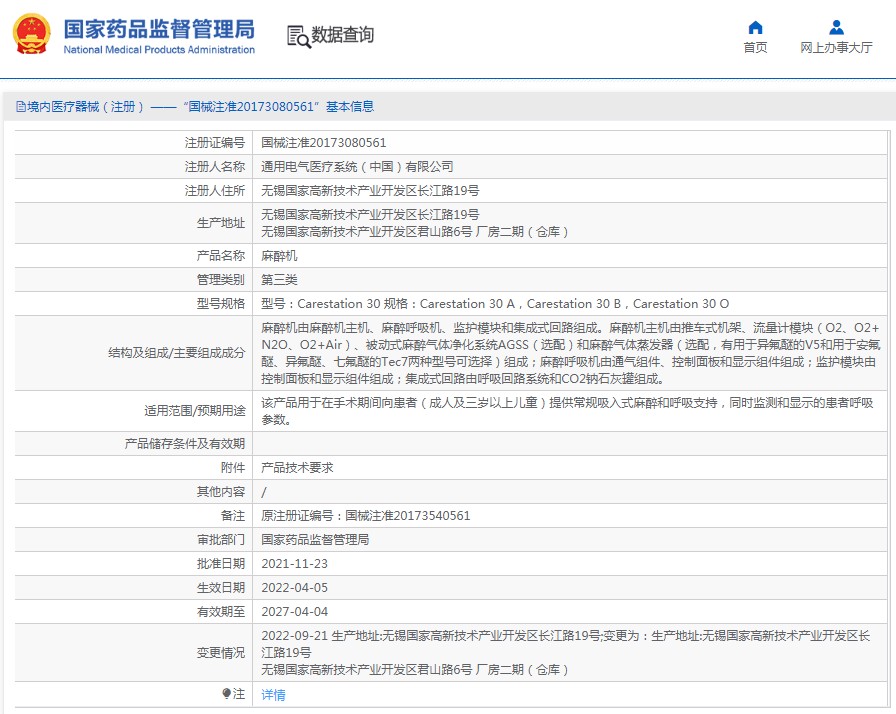Select 君山路6号厂房二期 line in 生产地址 row
The height and width of the screenshot is (714, 896).
coord(414,231)
